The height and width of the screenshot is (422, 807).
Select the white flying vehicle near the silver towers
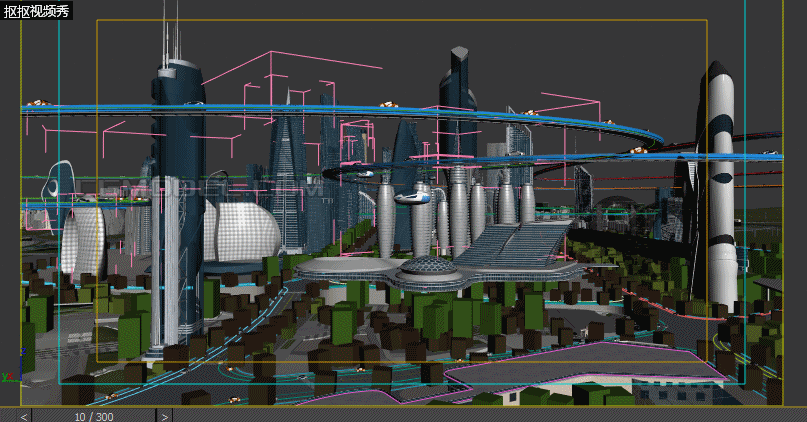(412, 198)
